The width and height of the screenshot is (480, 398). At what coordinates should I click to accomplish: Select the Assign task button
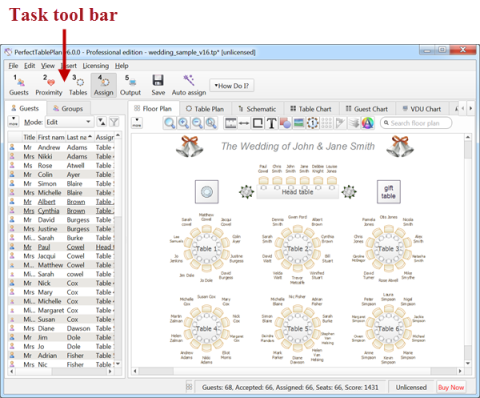(x=103, y=86)
